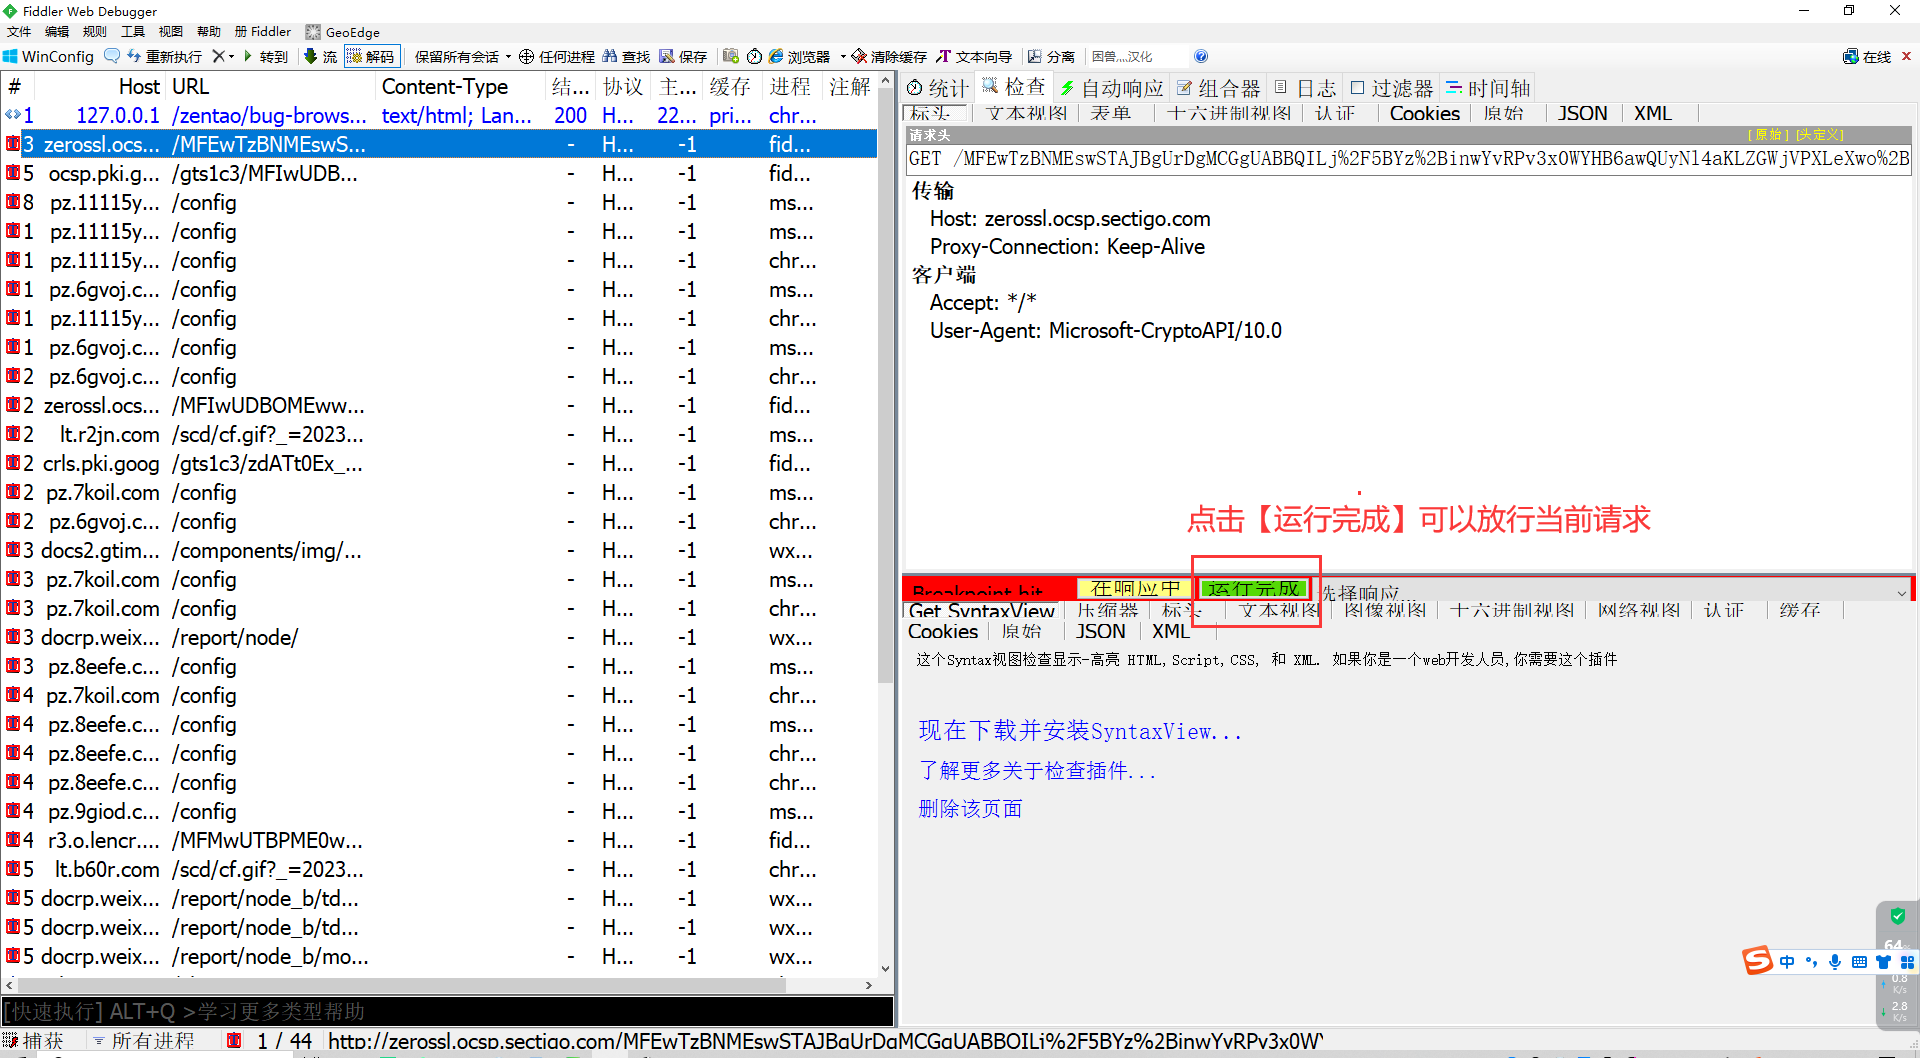
Task: Click the Any Process (任何进程) target icon
Action: pos(526,56)
